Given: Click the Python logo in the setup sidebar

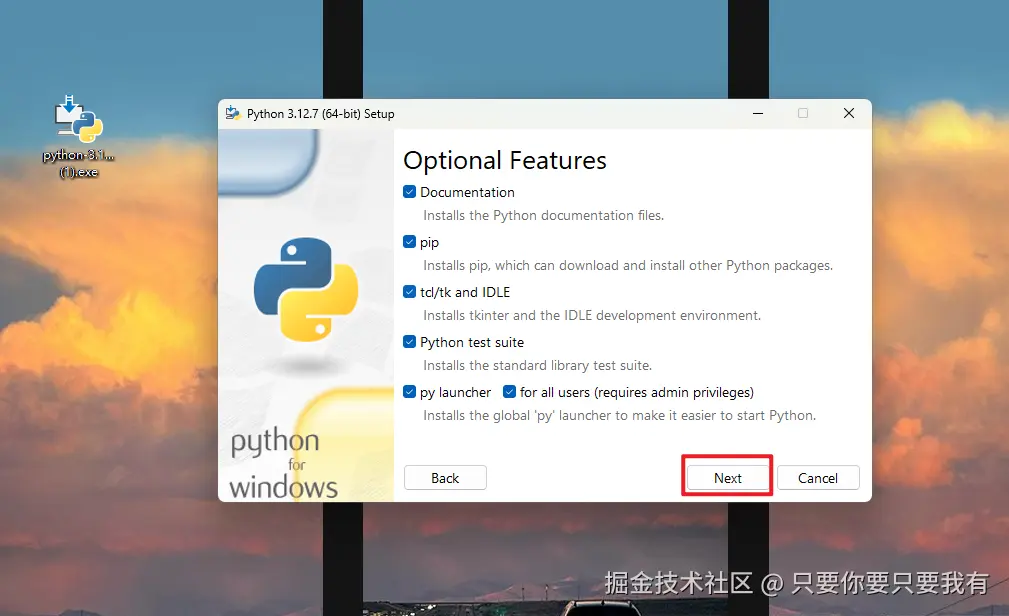Looking at the screenshot, I should click(x=306, y=289).
